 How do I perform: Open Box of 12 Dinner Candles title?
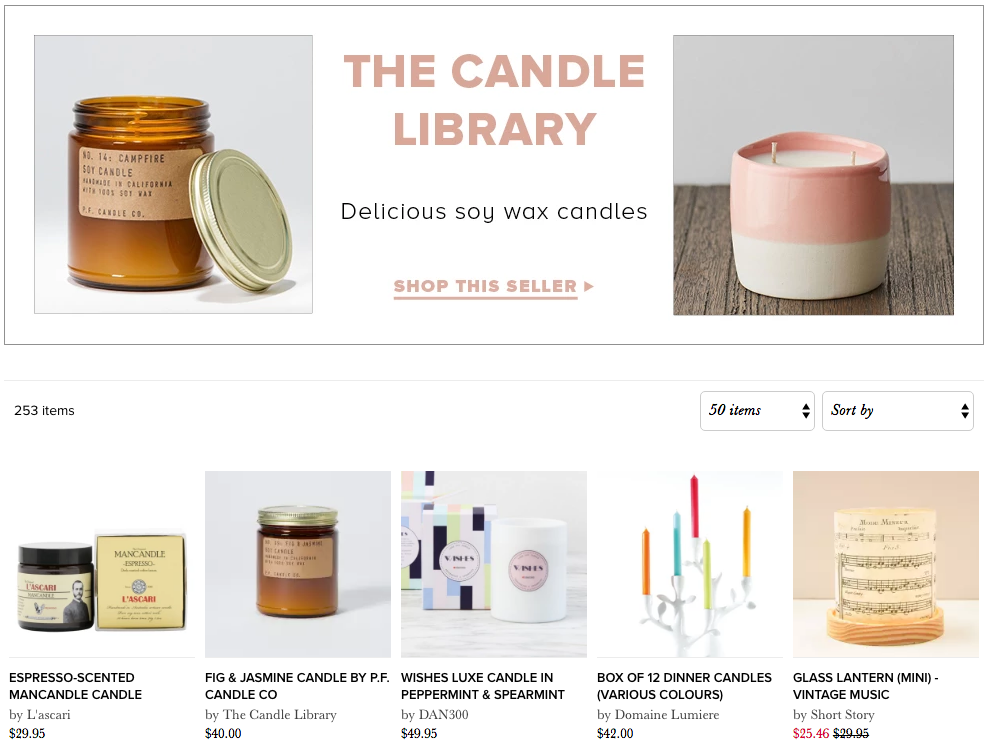(685, 686)
